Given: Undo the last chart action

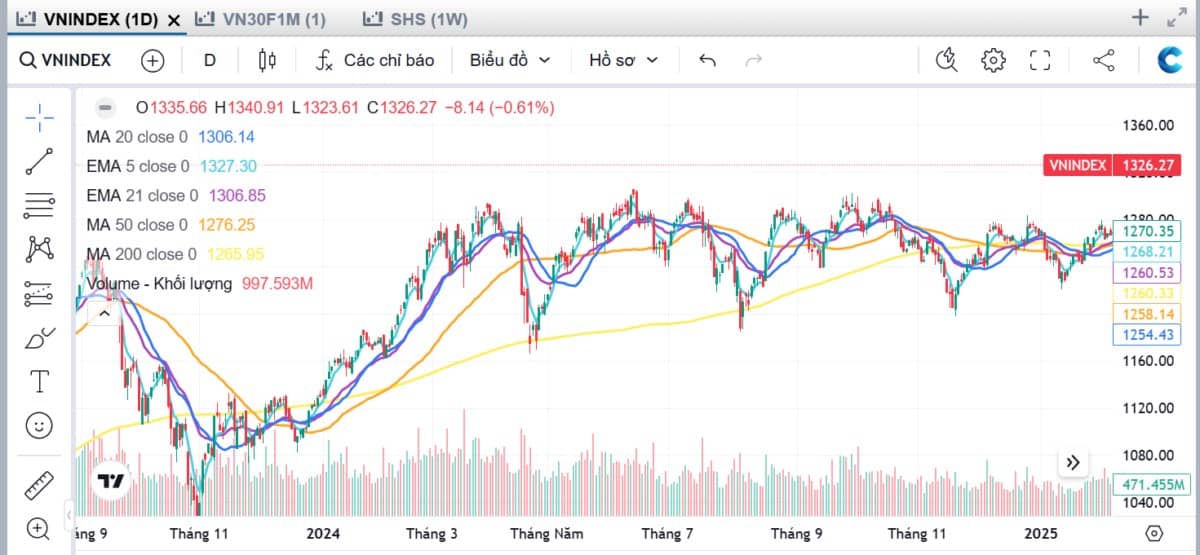Looking at the screenshot, I should [707, 60].
